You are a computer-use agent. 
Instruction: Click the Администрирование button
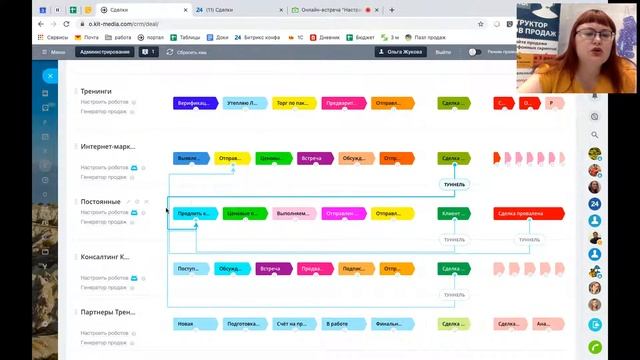tap(104, 52)
